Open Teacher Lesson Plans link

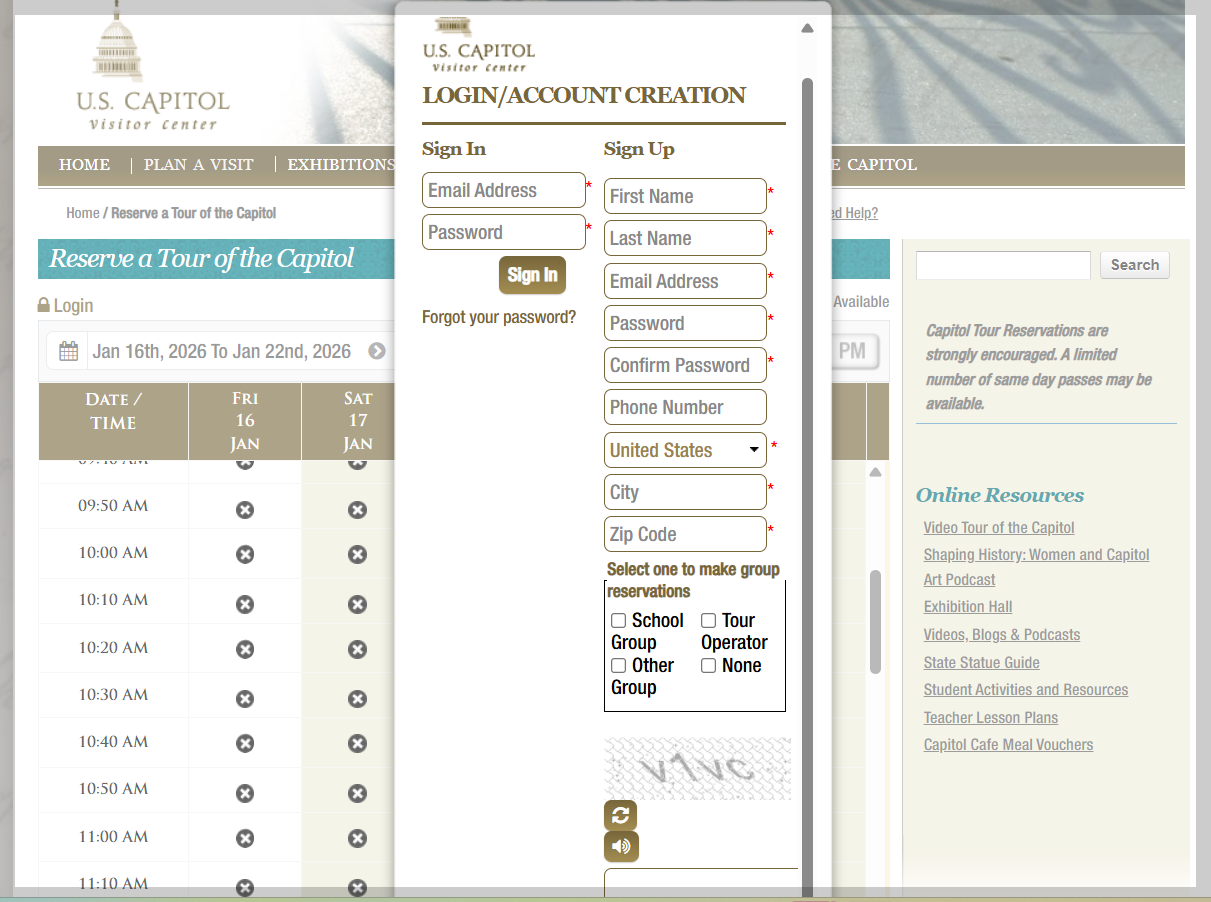991,718
